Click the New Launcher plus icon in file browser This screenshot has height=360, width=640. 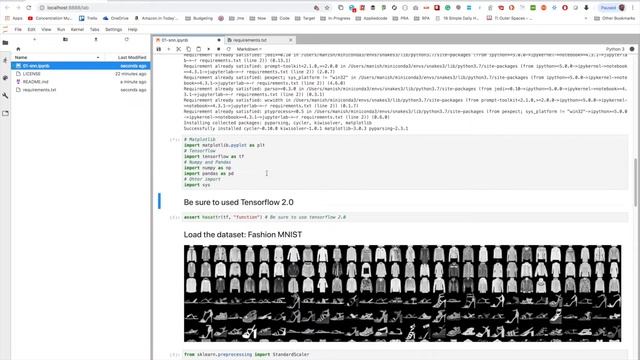[35, 40]
